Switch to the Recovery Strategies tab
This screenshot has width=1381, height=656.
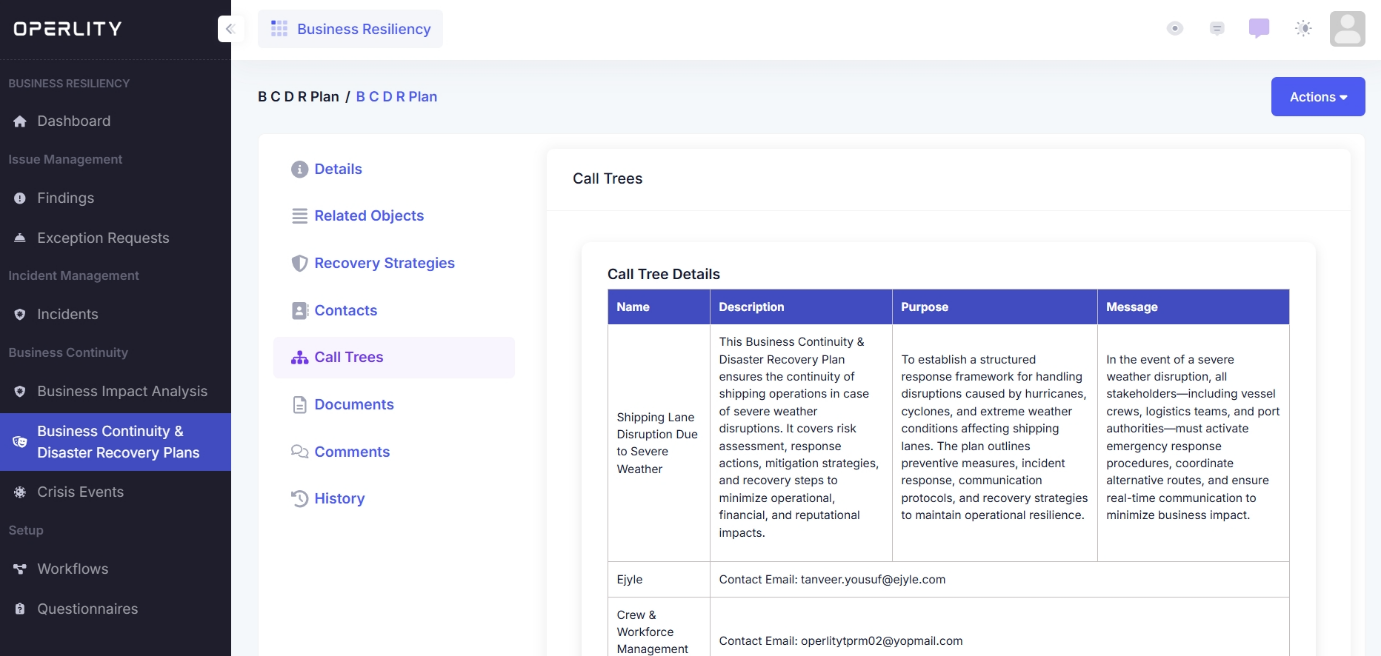click(384, 263)
